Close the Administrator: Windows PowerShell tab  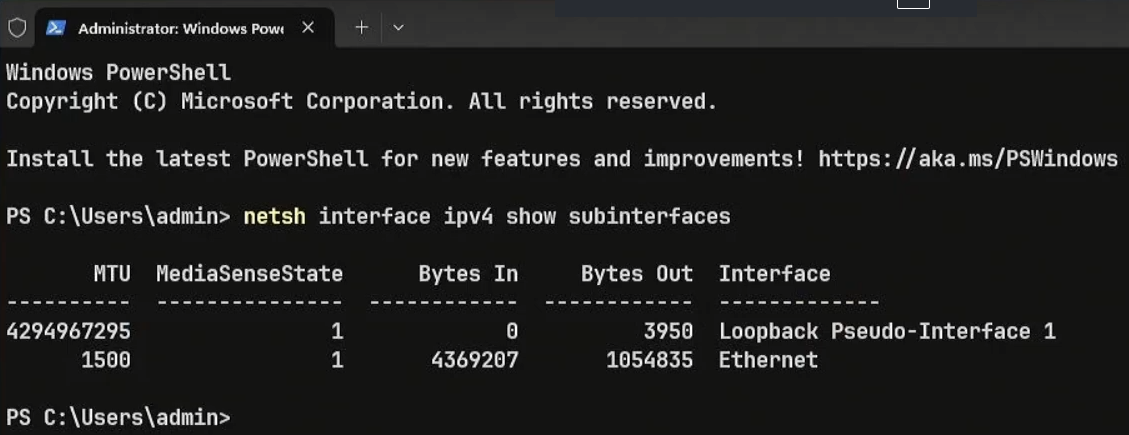click(308, 28)
